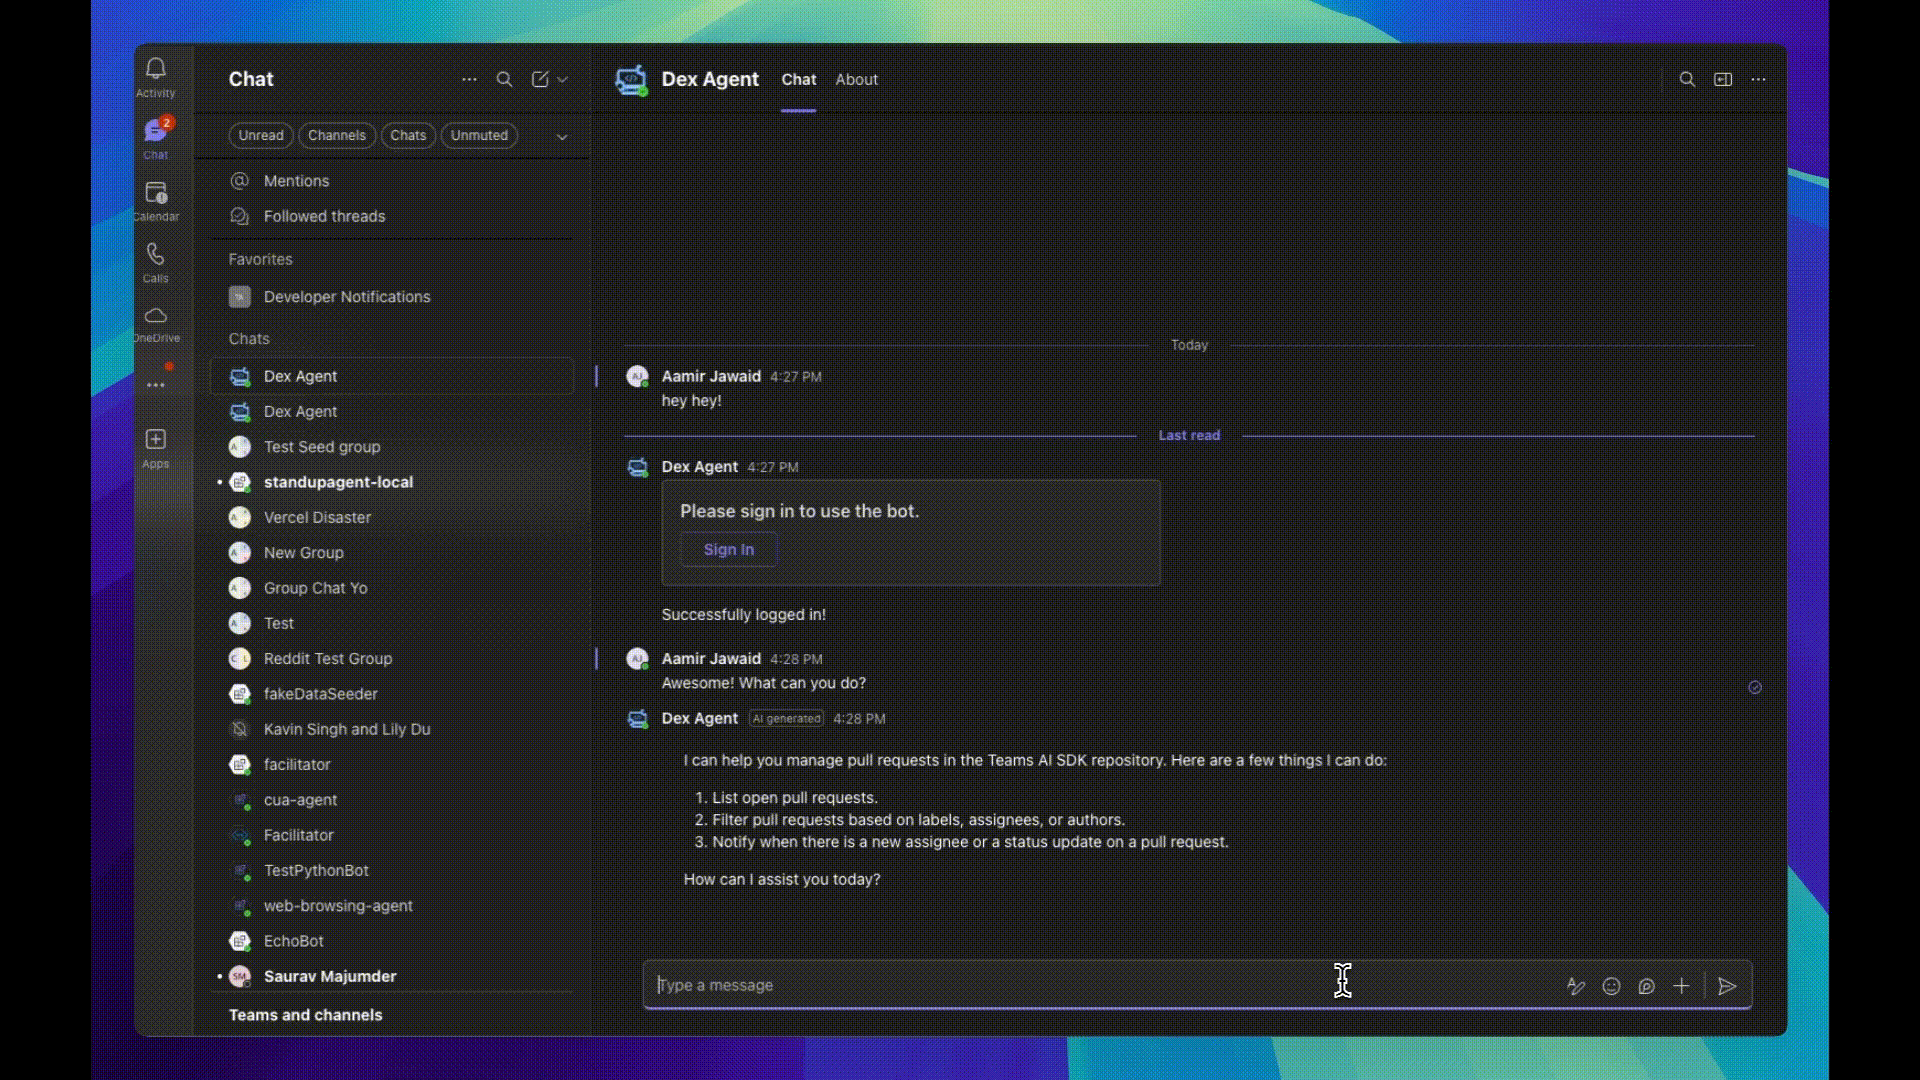Viewport: 1920px width, 1080px height.
Task: Collapse the Chats section header
Action: pos(249,339)
